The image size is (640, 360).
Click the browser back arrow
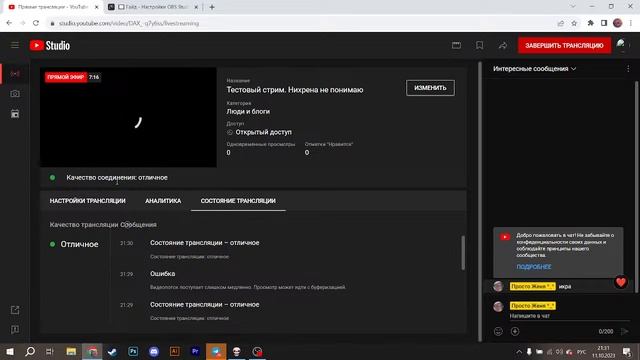click(9, 23)
